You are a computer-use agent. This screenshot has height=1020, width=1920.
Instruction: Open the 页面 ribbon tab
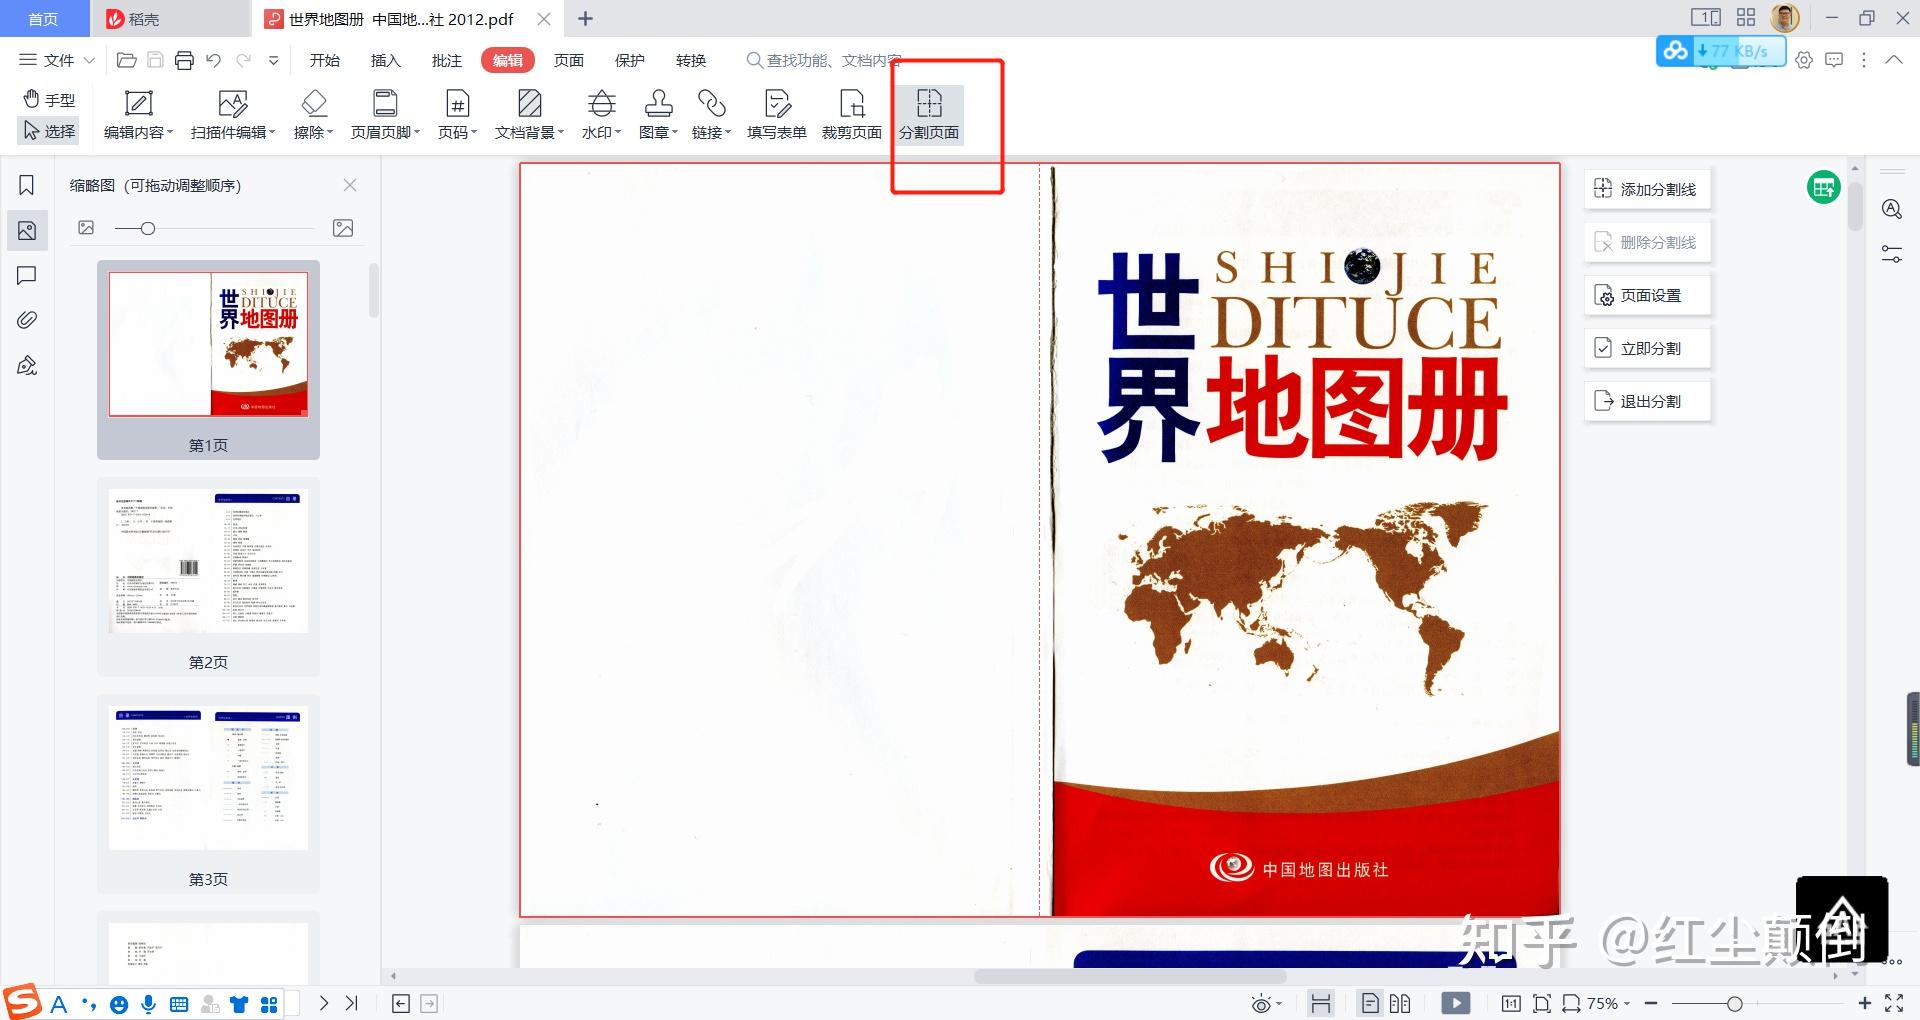569,60
